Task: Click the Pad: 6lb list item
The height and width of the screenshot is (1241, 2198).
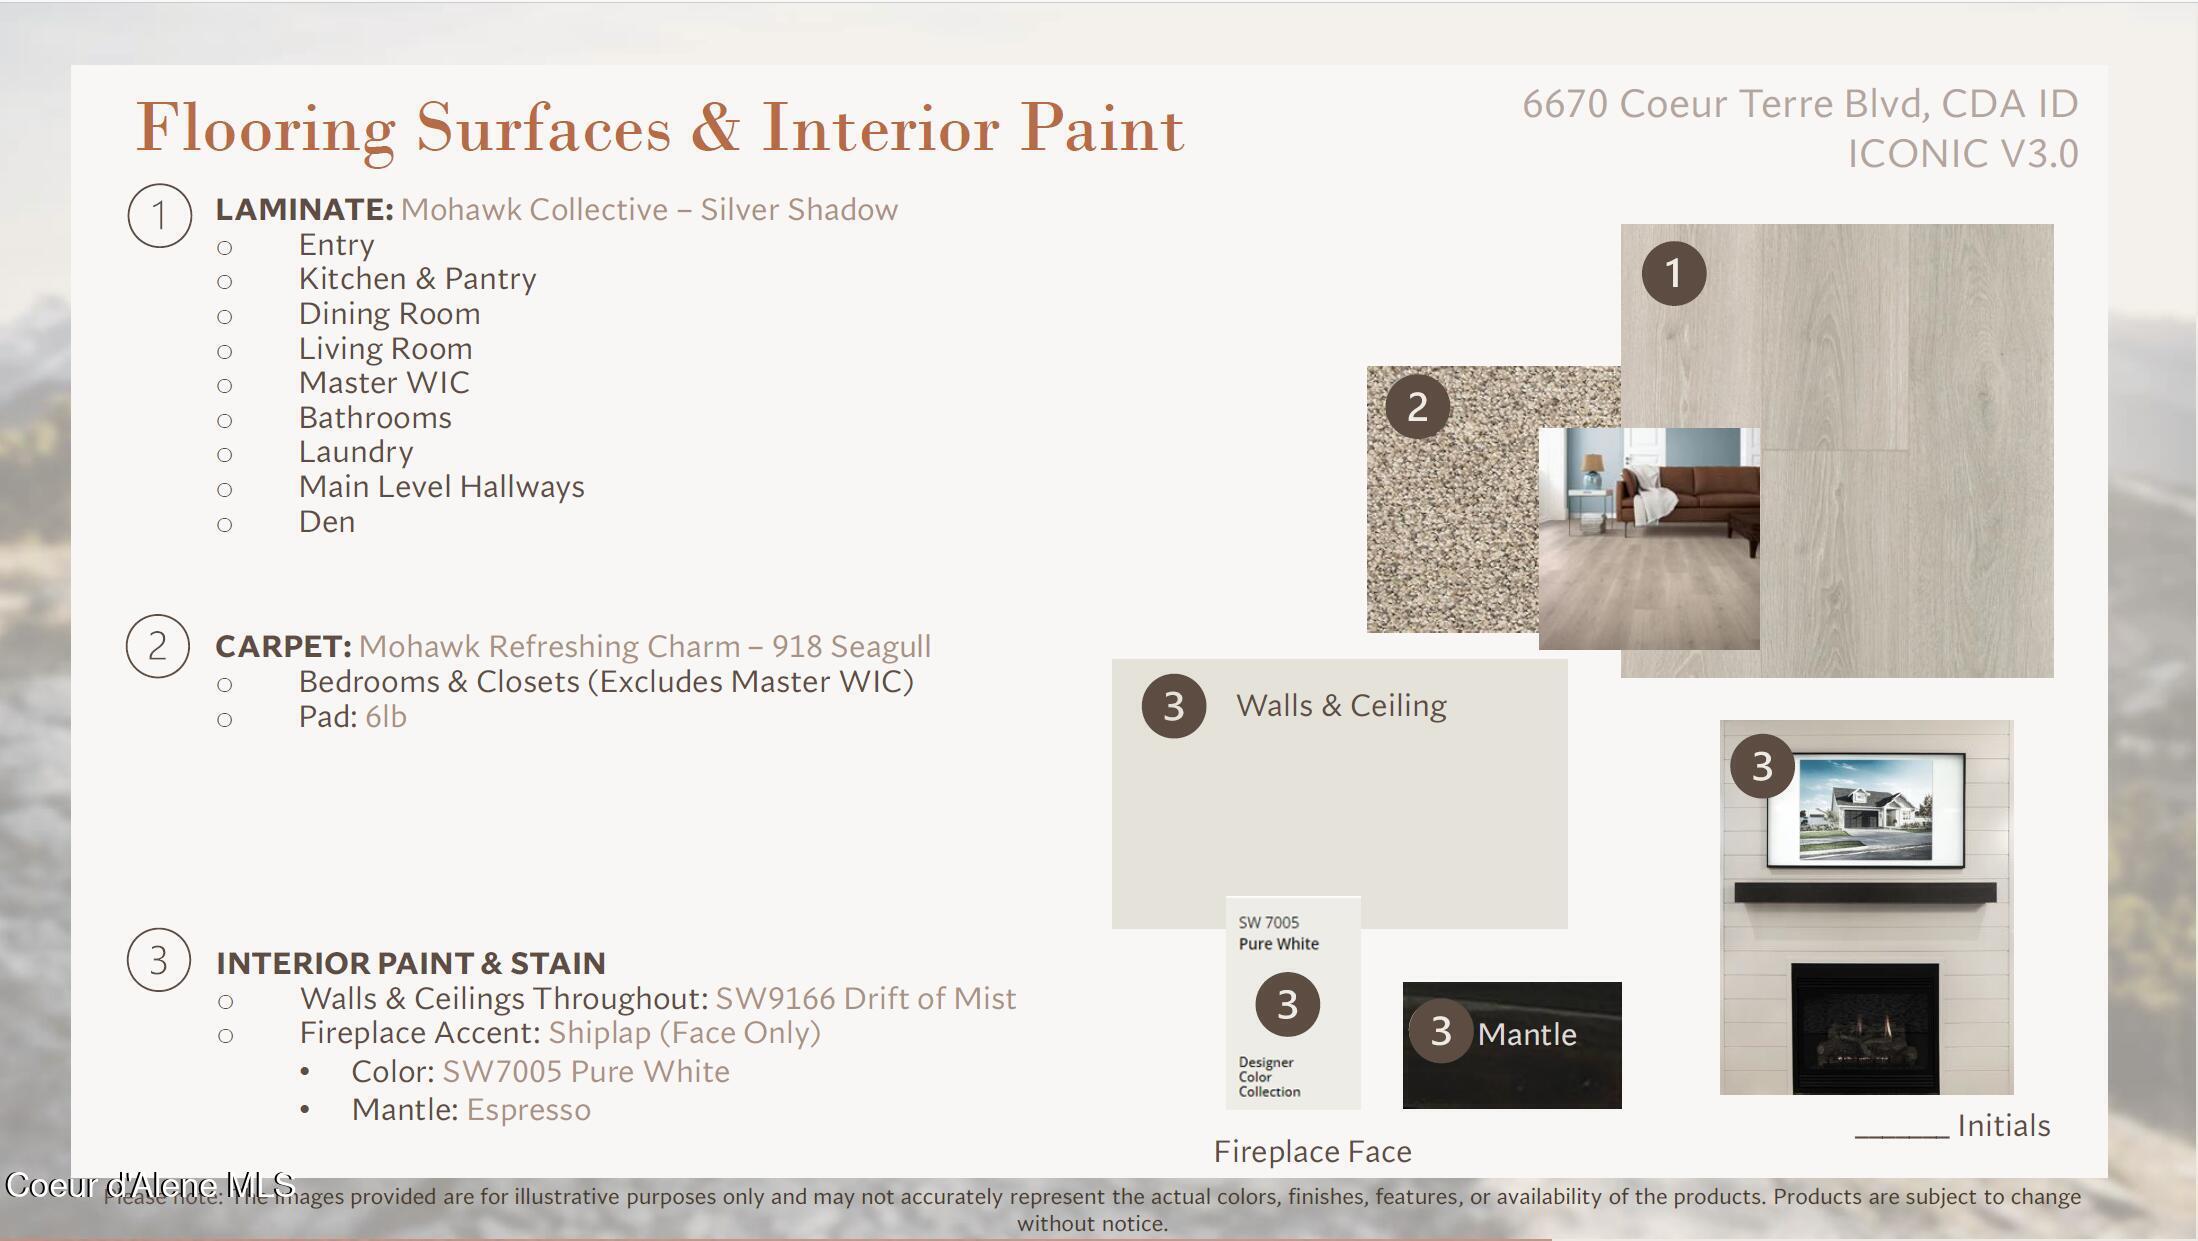Action: pyautogui.click(x=352, y=717)
